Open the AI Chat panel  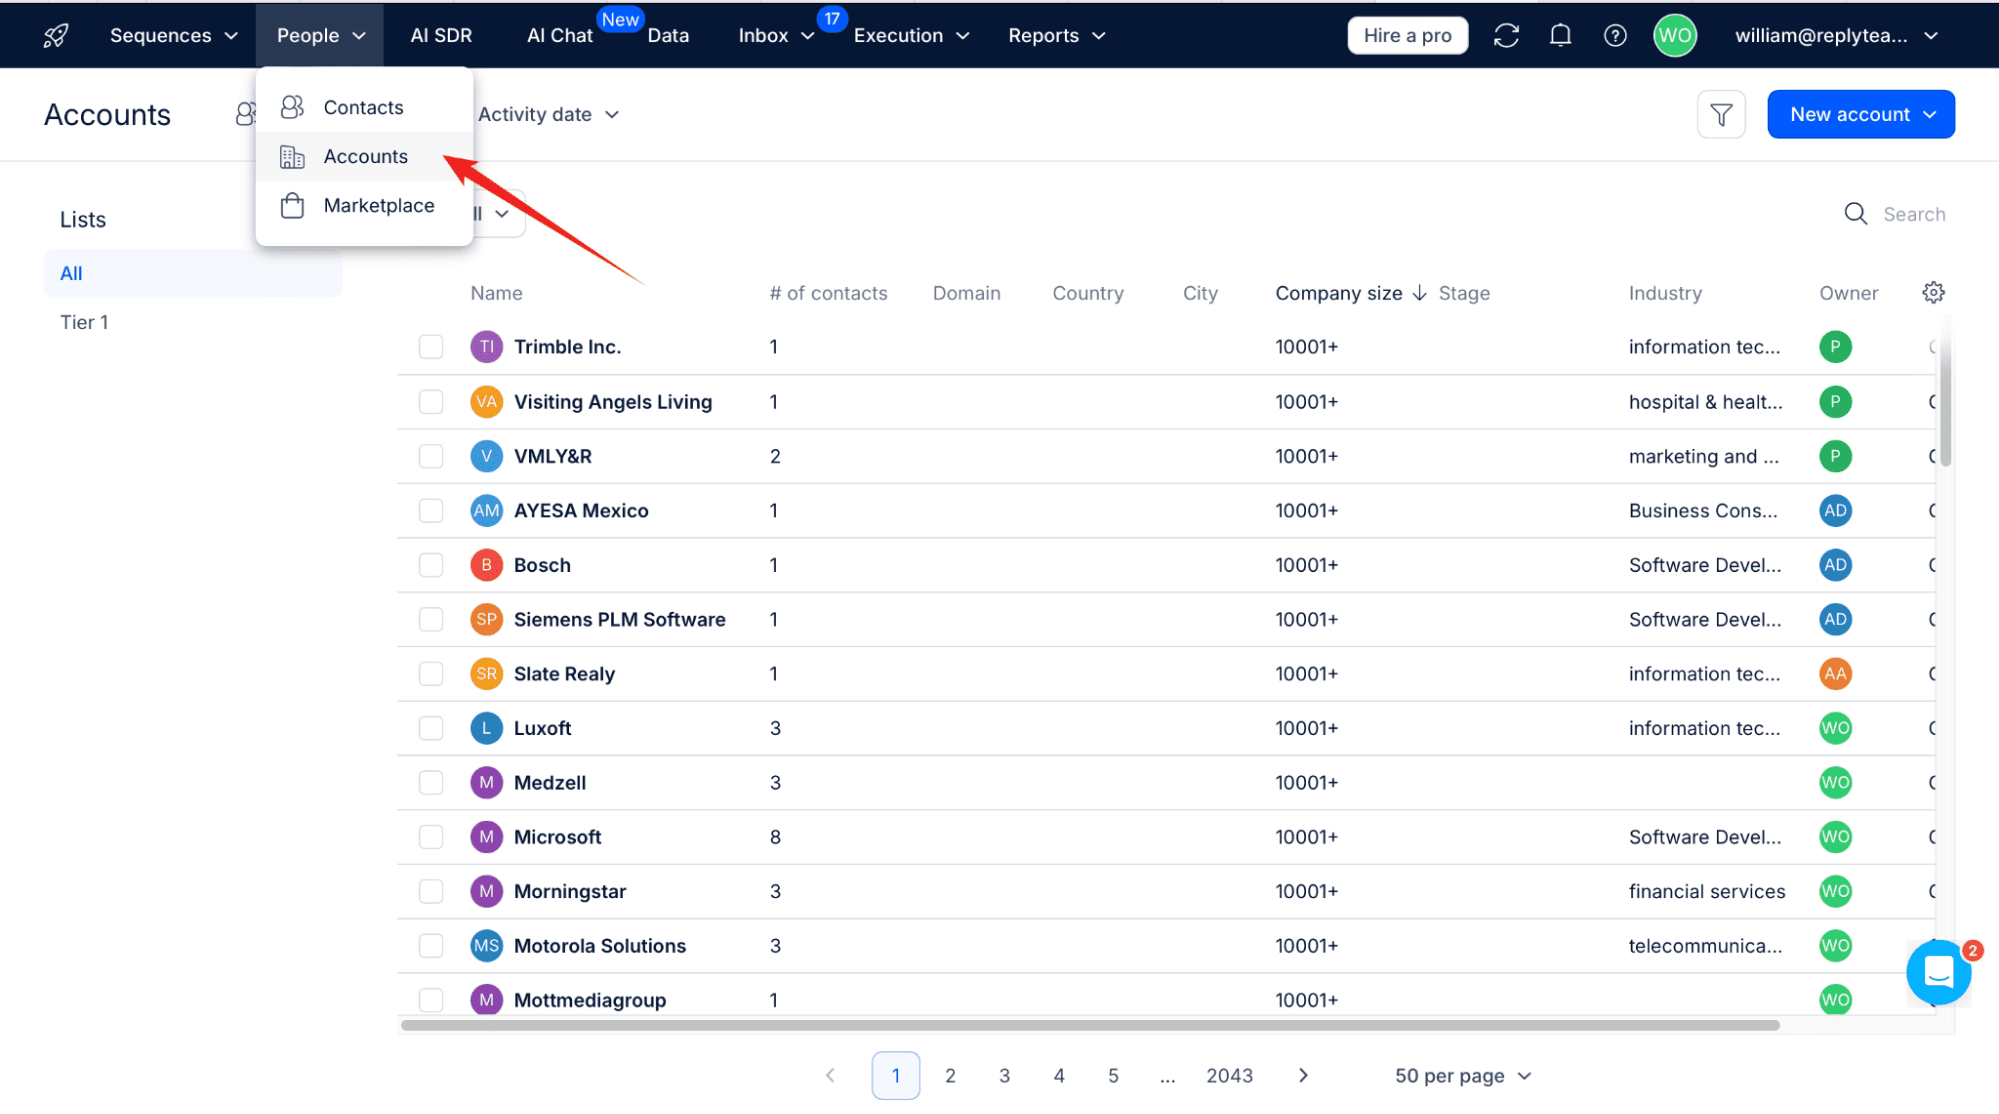click(x=557, y=34)
